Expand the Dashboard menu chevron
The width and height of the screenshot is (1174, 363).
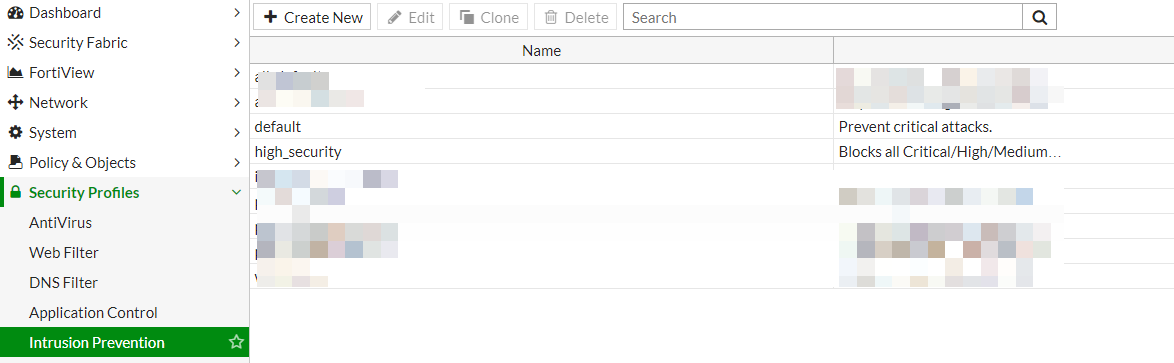pos(237,13)
